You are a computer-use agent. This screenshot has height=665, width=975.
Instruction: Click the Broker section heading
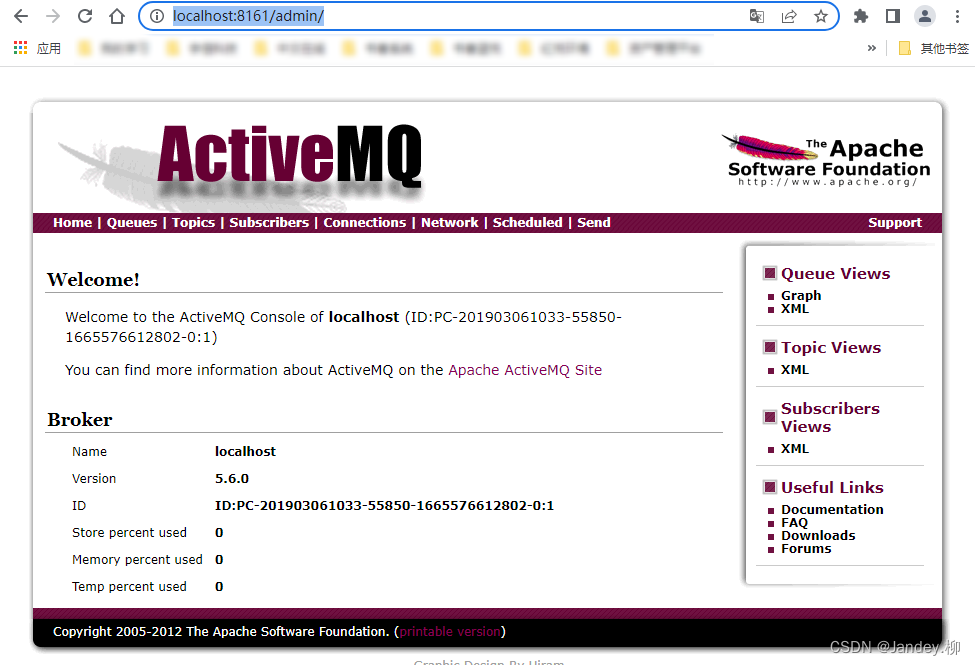pyautogui.click(x=80, y=420)
